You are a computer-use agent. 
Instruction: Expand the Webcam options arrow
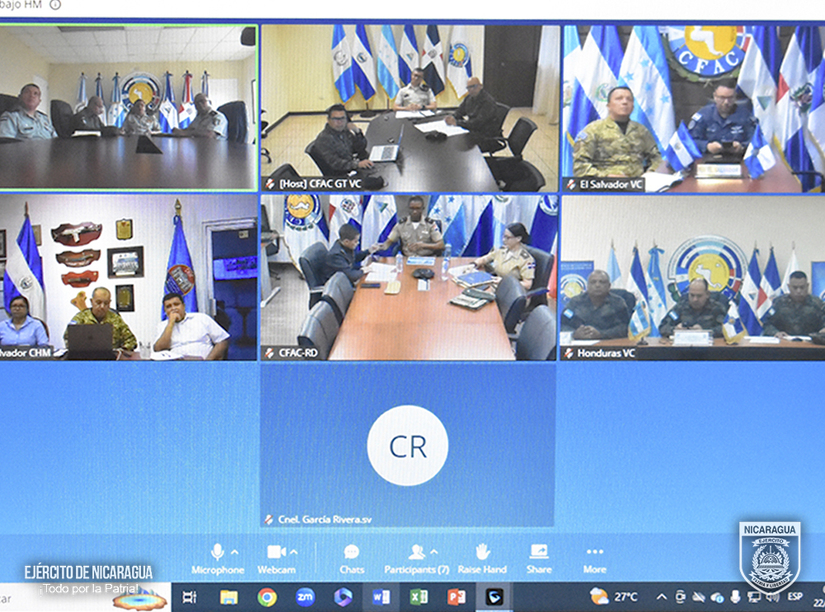293,551
